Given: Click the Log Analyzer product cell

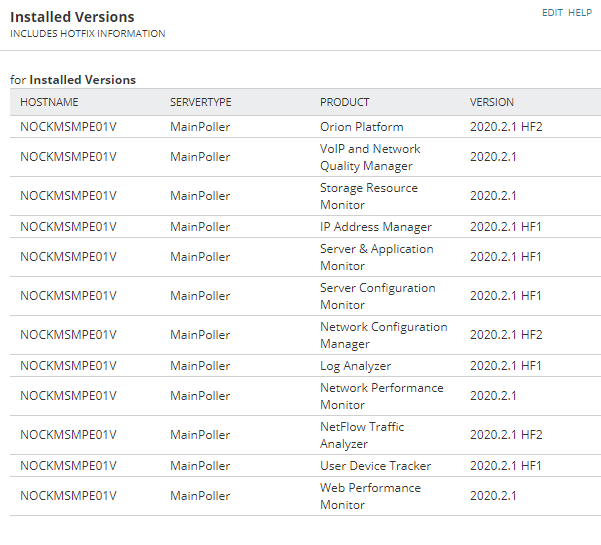Looking at the screenshot, I should tap(355, 366).
